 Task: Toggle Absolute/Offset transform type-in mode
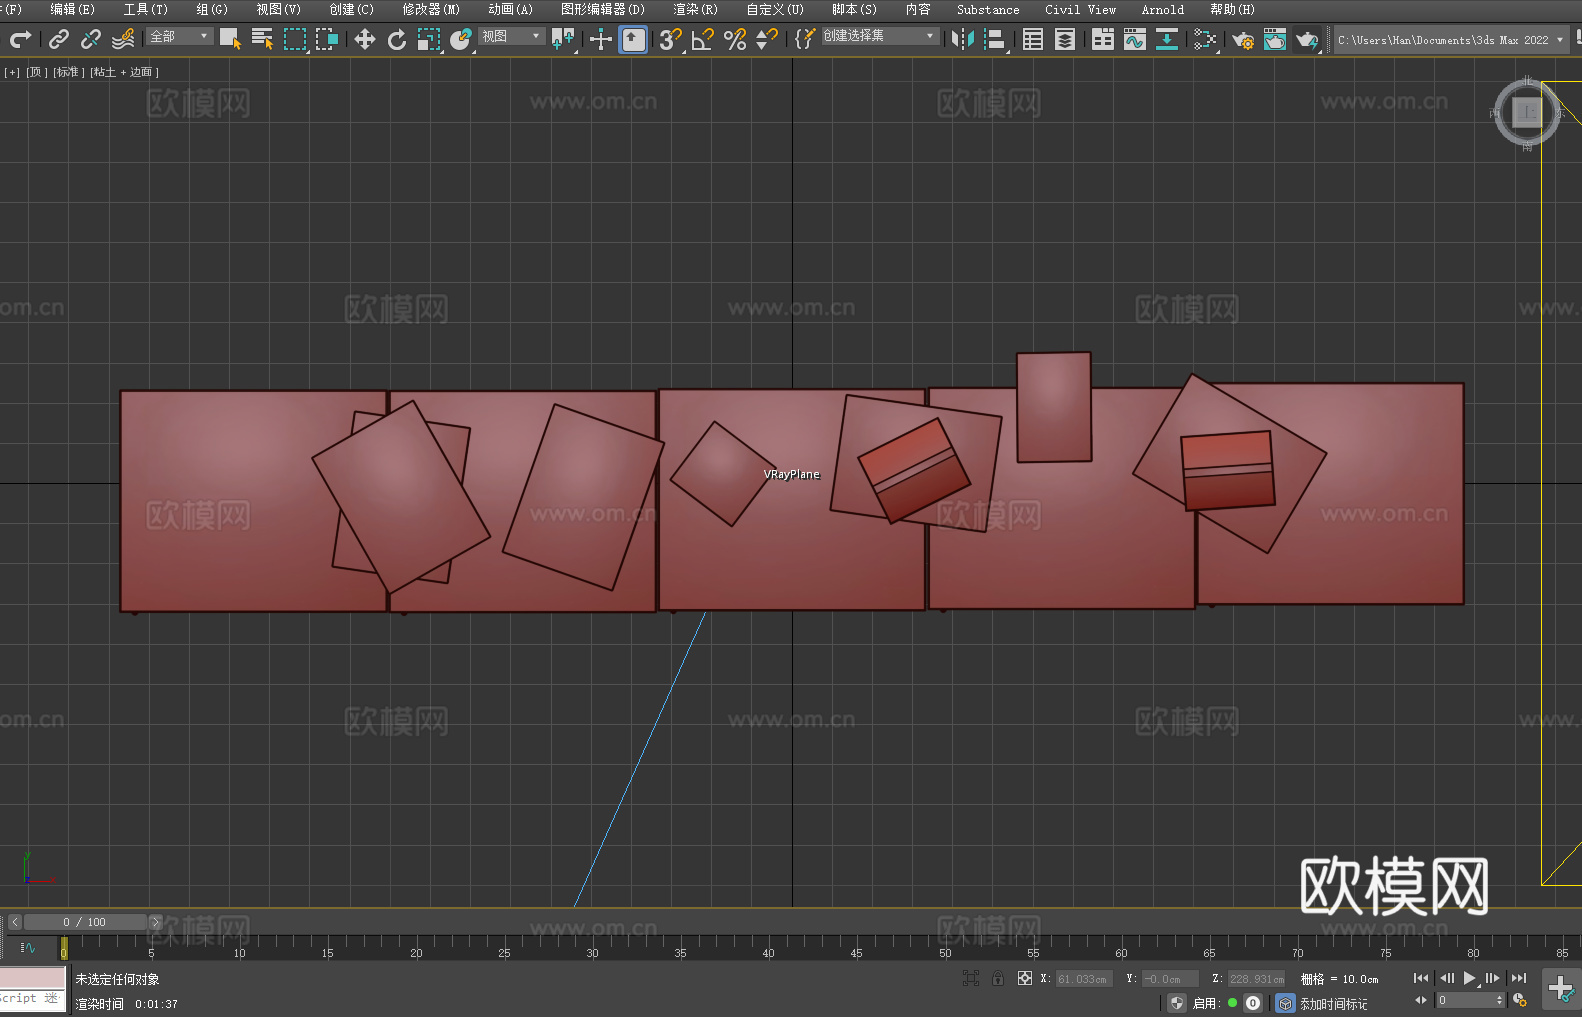click(1025, 978)
